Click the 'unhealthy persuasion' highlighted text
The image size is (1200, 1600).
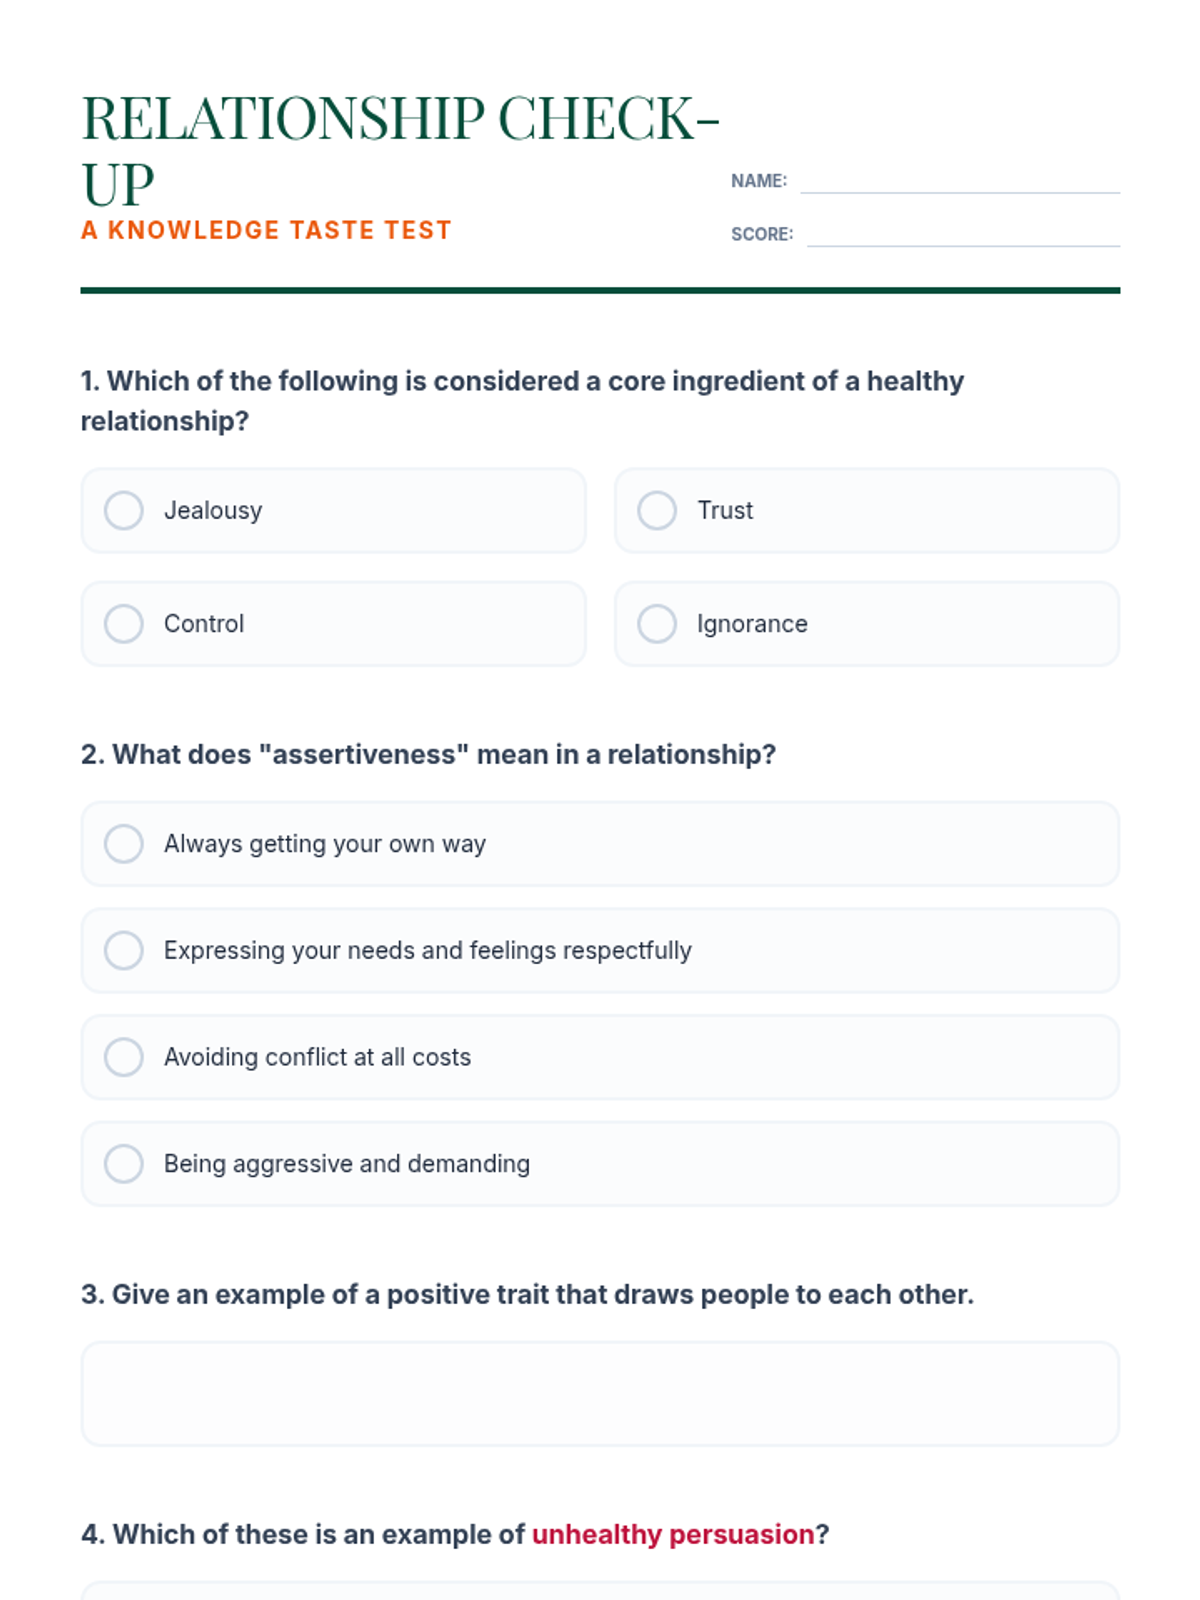tap(672, 1534)
